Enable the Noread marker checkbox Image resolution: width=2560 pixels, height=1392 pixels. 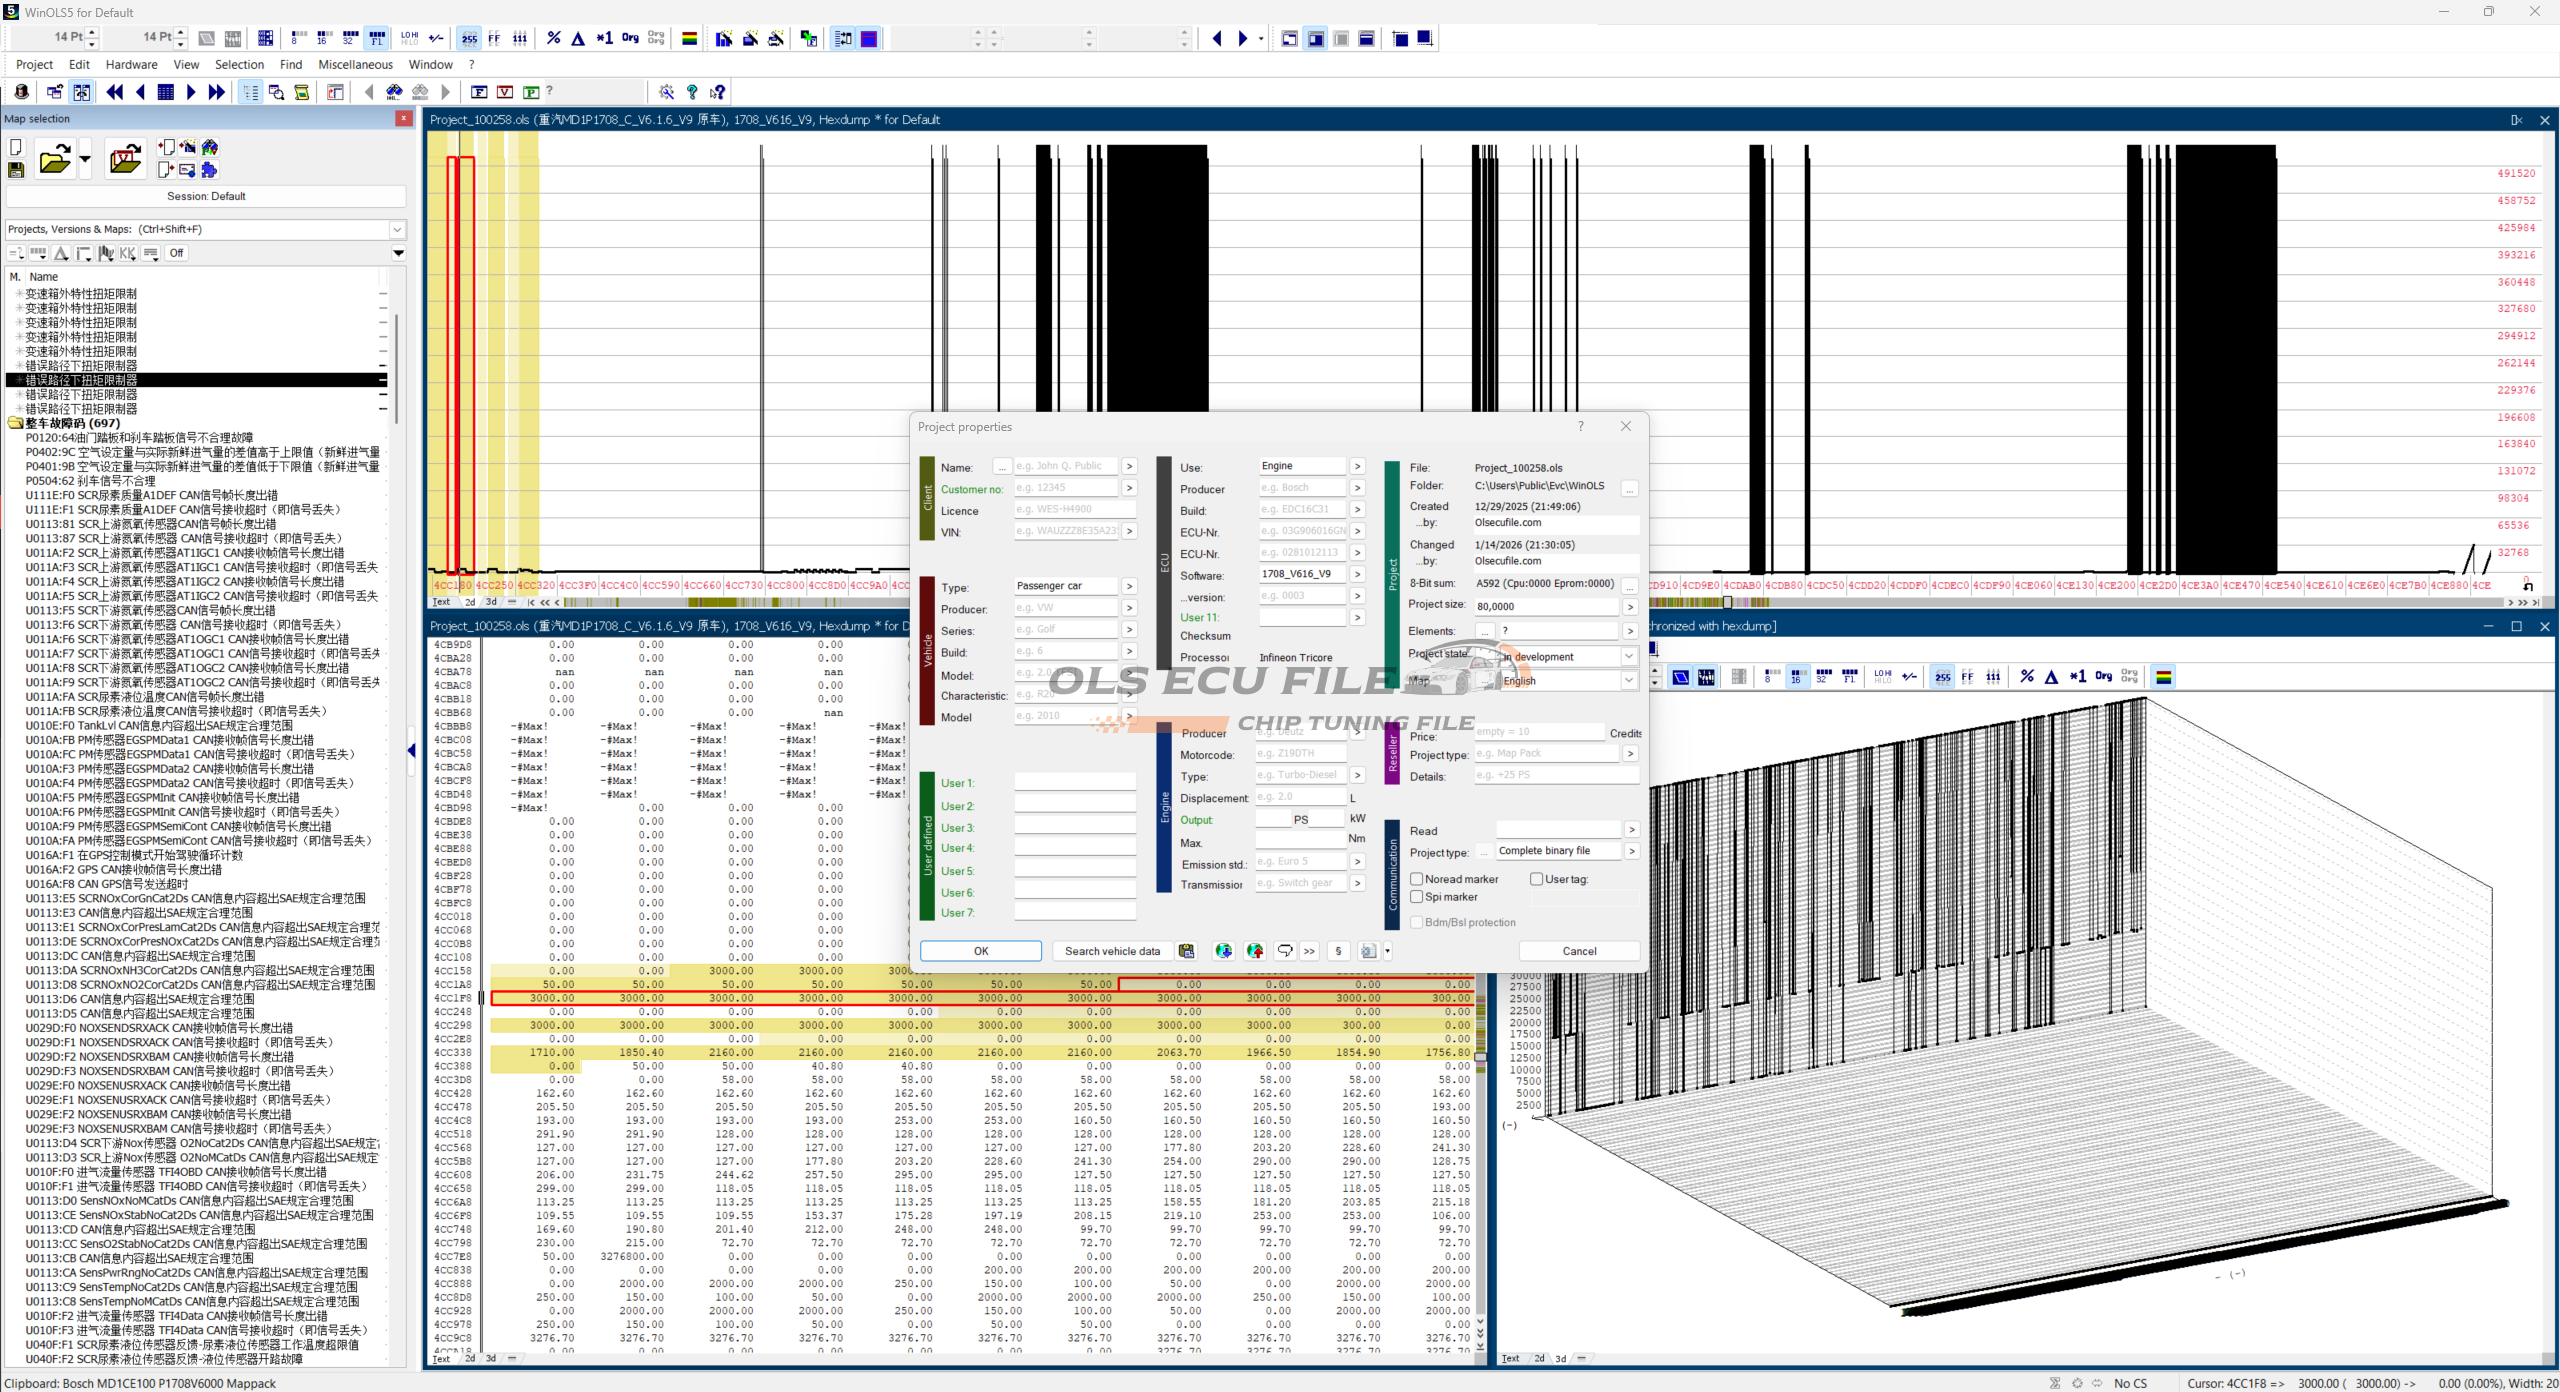[x=1417, y=879]
